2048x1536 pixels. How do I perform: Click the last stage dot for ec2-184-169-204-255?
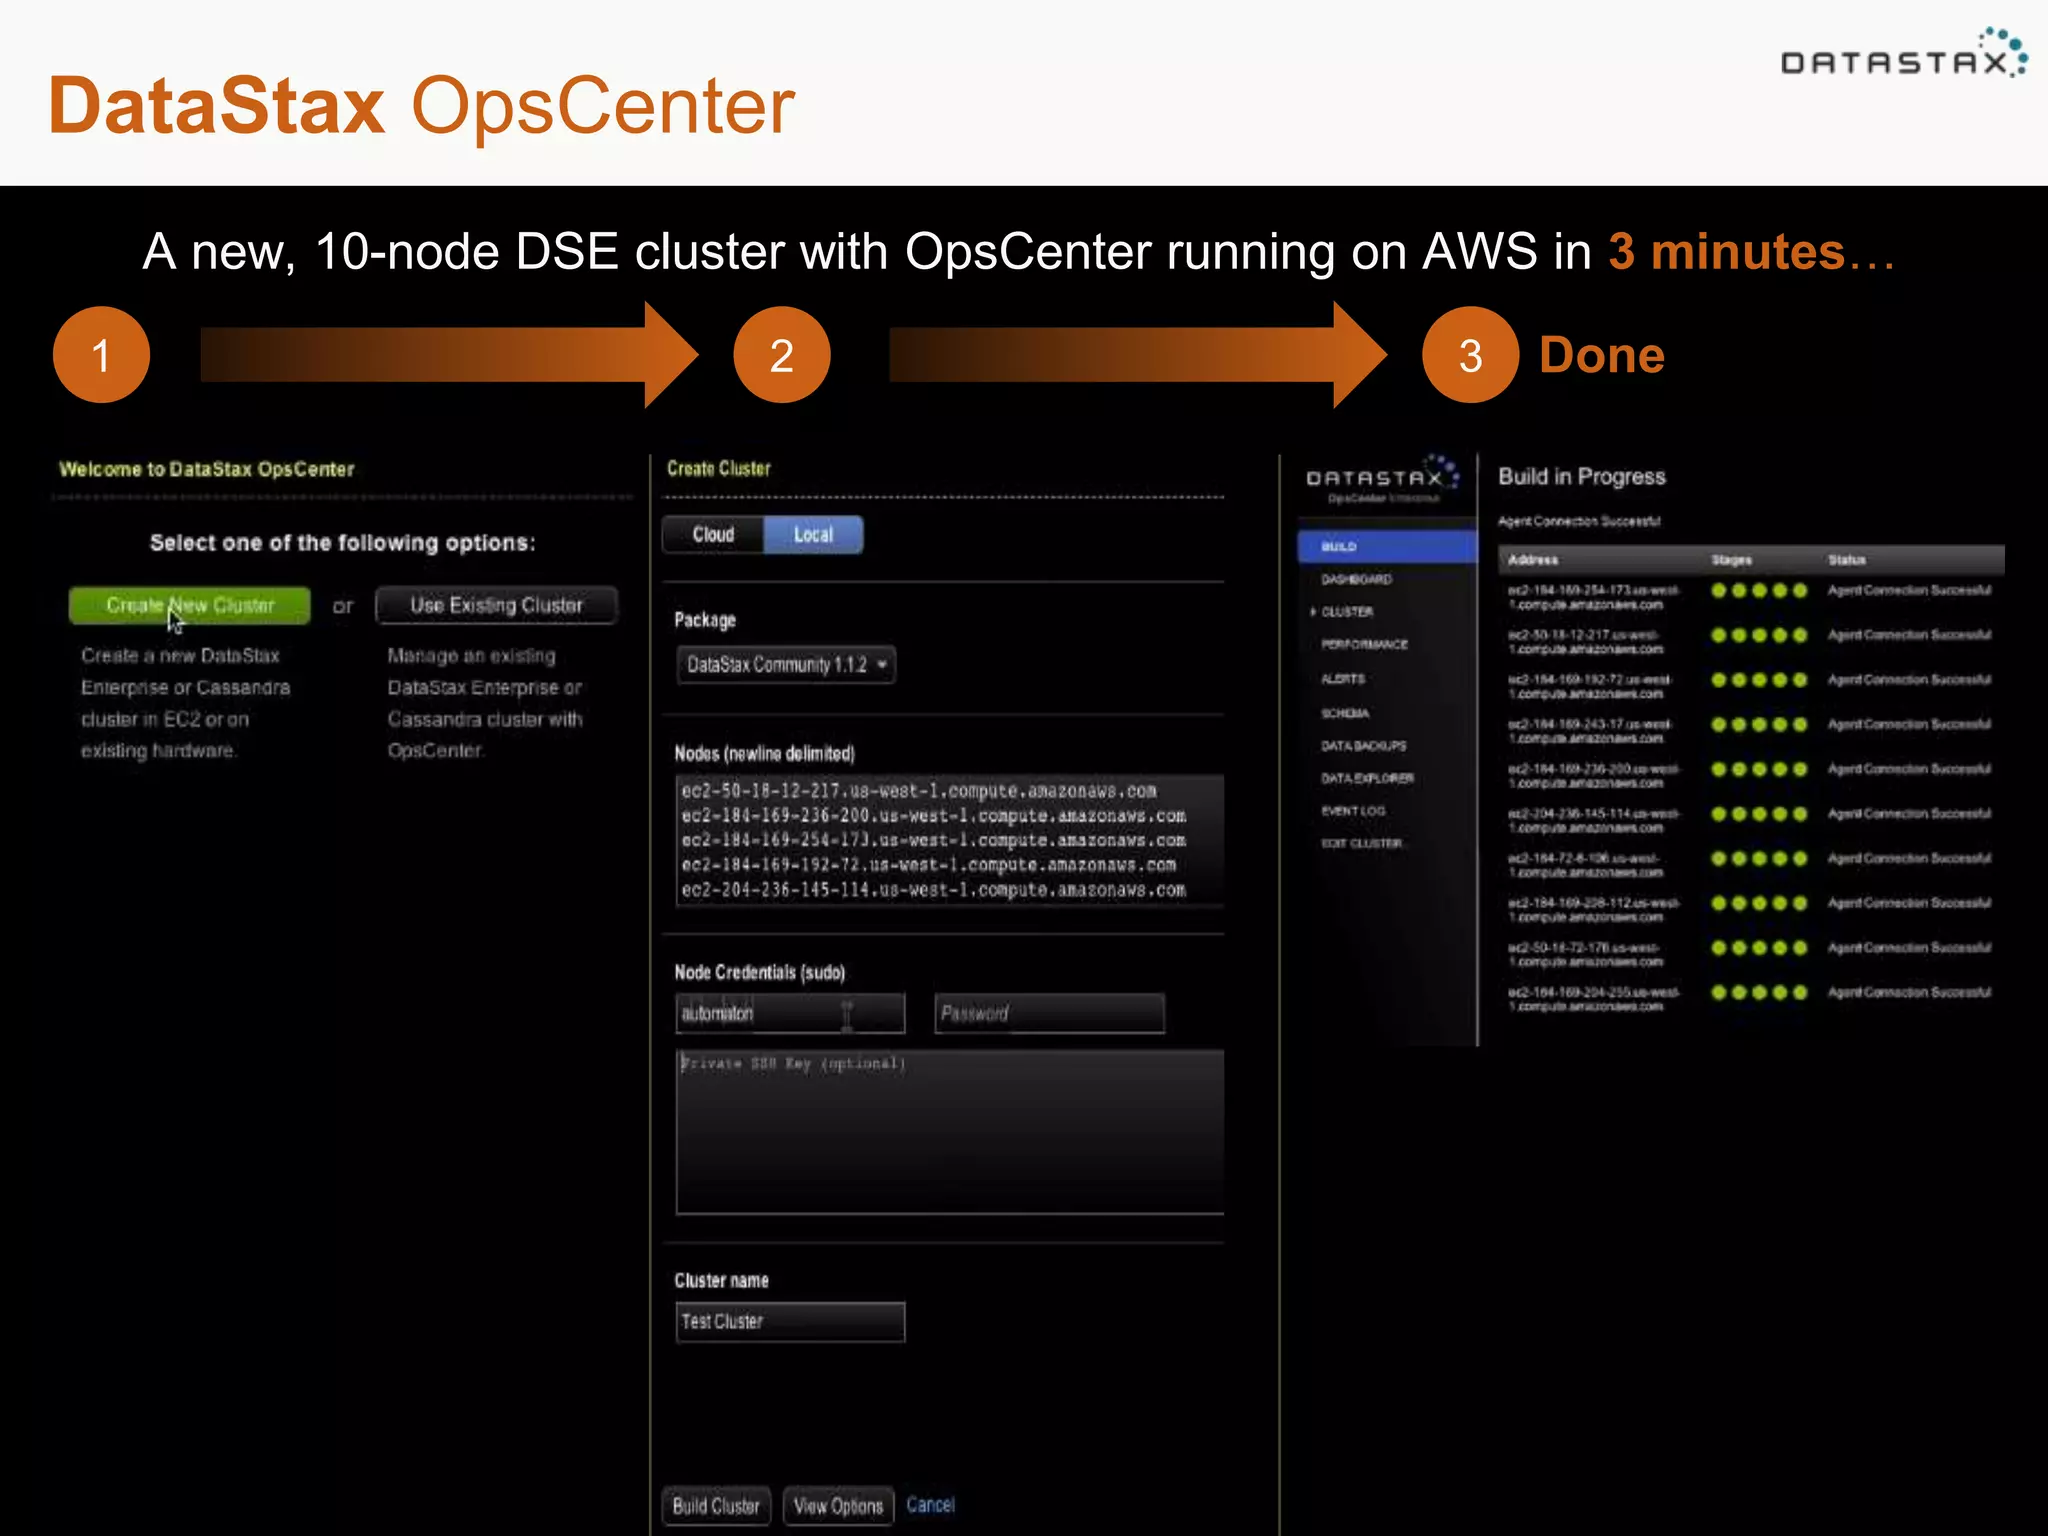1800,992
